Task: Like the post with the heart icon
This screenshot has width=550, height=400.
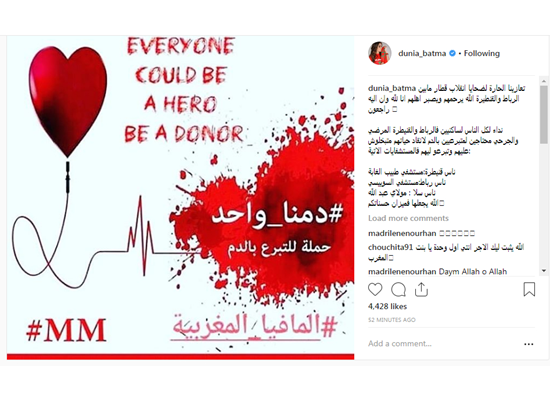Action: point(375,290)
